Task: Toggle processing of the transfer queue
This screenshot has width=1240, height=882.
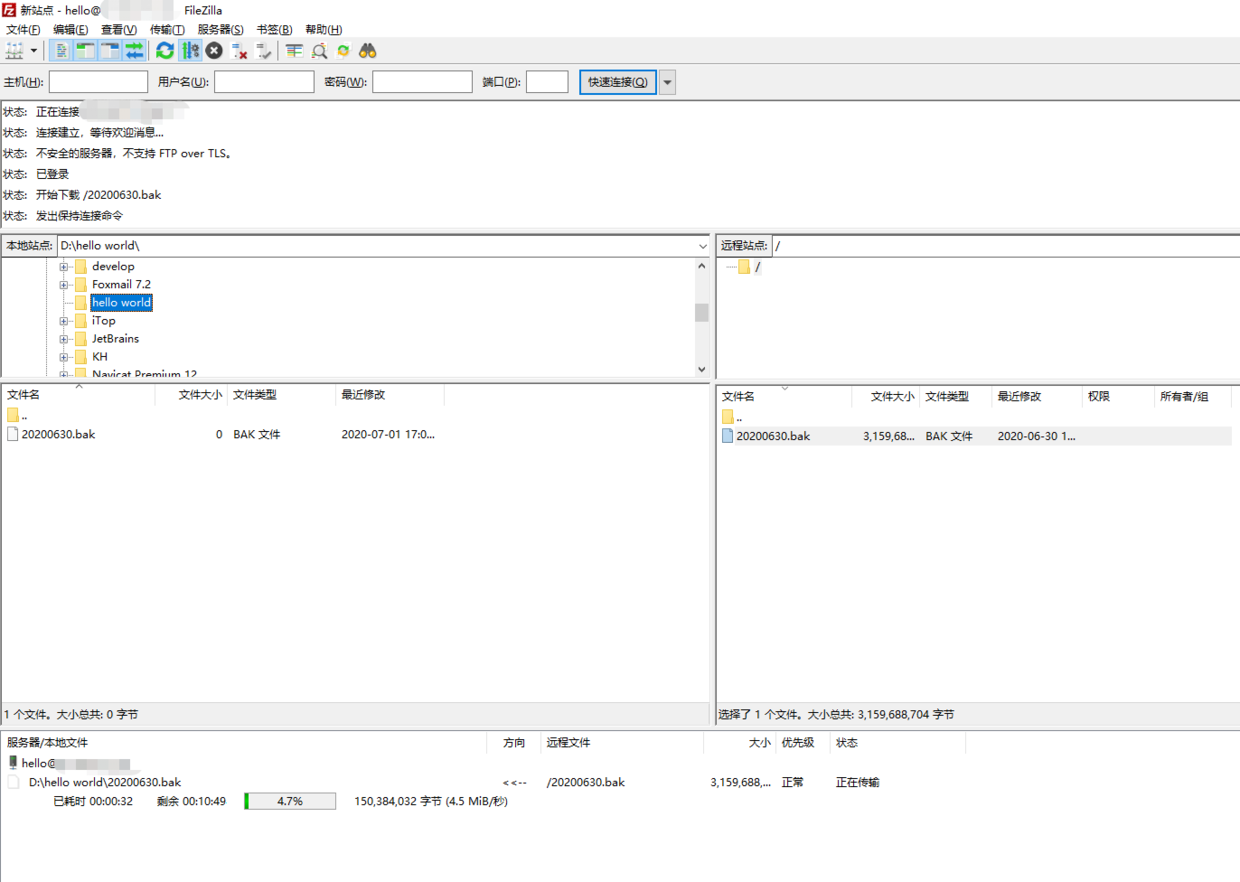Action: pos(190,51)
